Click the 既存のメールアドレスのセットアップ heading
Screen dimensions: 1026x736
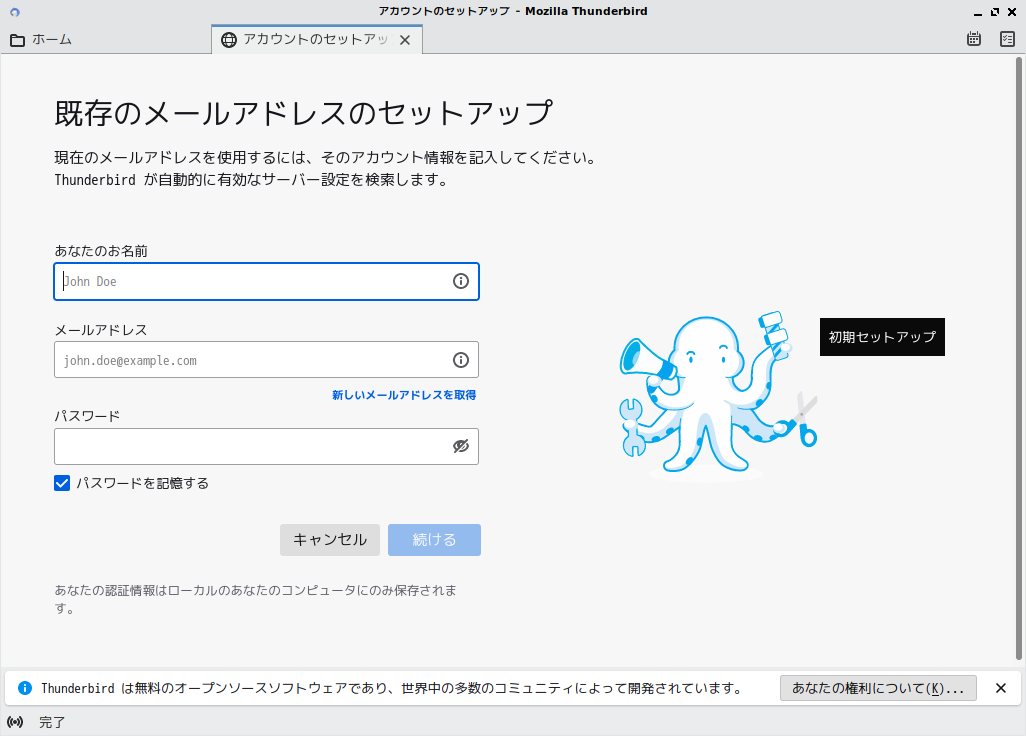[304, 113]
